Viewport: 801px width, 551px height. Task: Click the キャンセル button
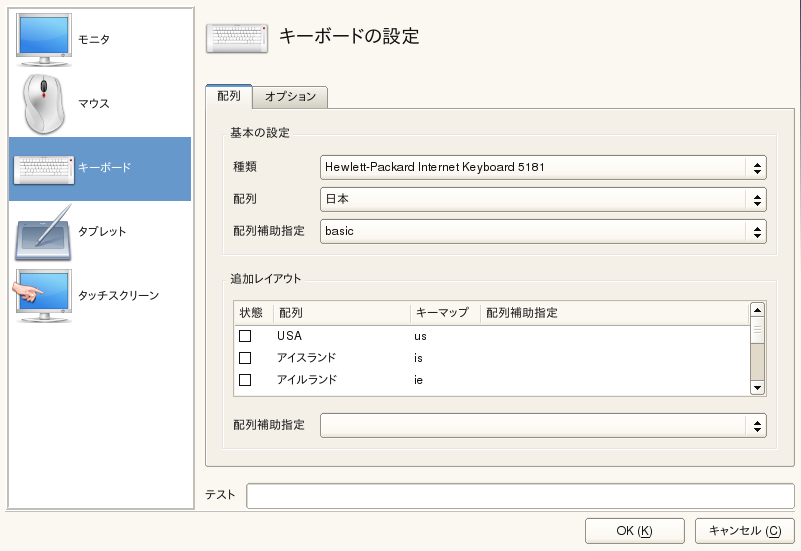pos(744,530)
